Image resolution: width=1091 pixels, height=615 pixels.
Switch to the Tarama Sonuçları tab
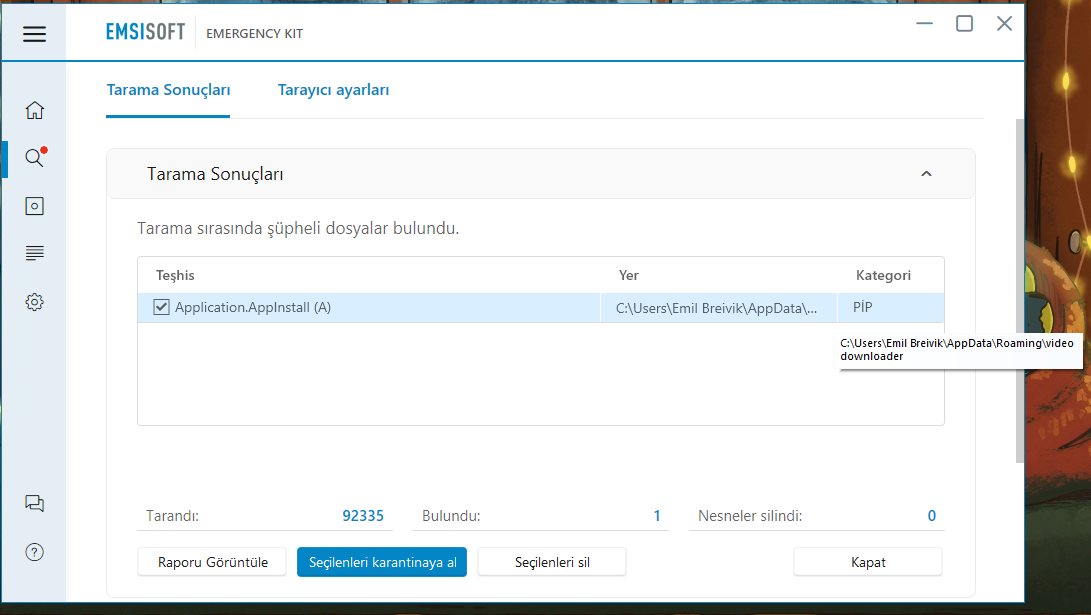click(168, 90)
